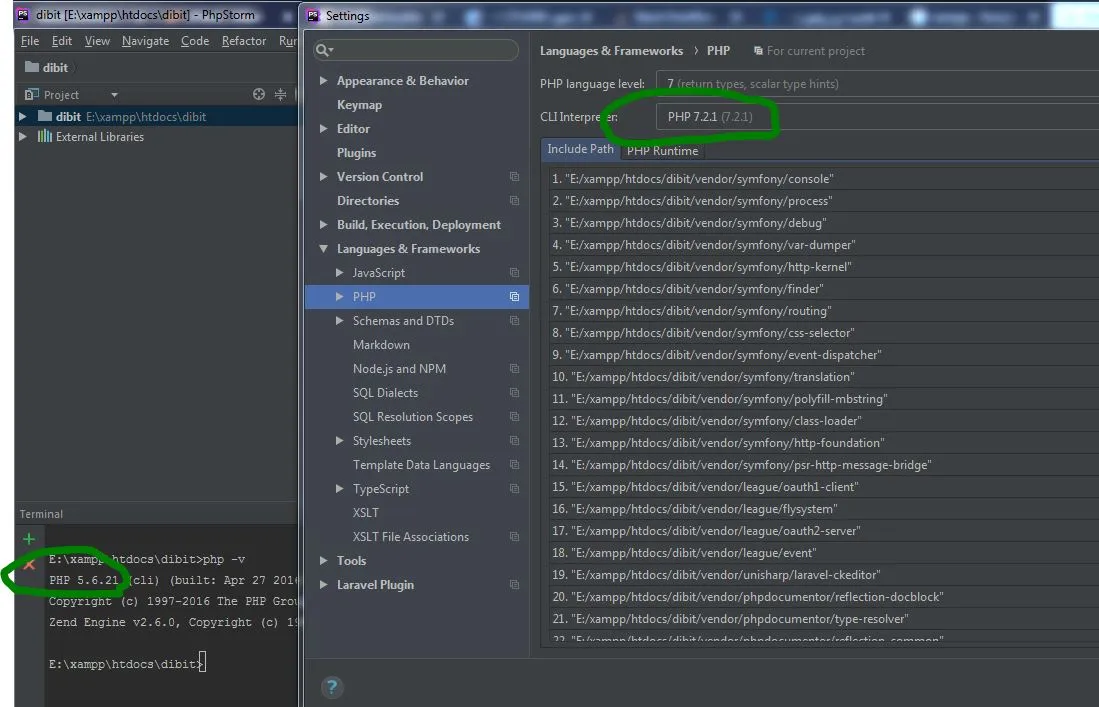Select Plugins in settings tree
Screen dimensions: 1099x707
coord(356,153)
